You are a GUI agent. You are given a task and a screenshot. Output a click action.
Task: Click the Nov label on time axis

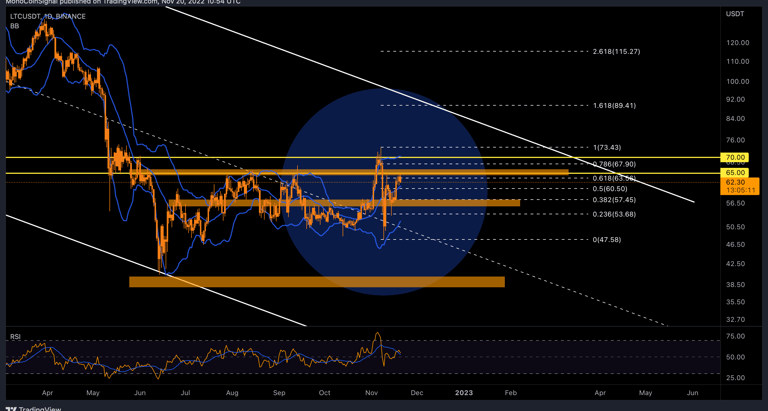(x=371, y=393)
